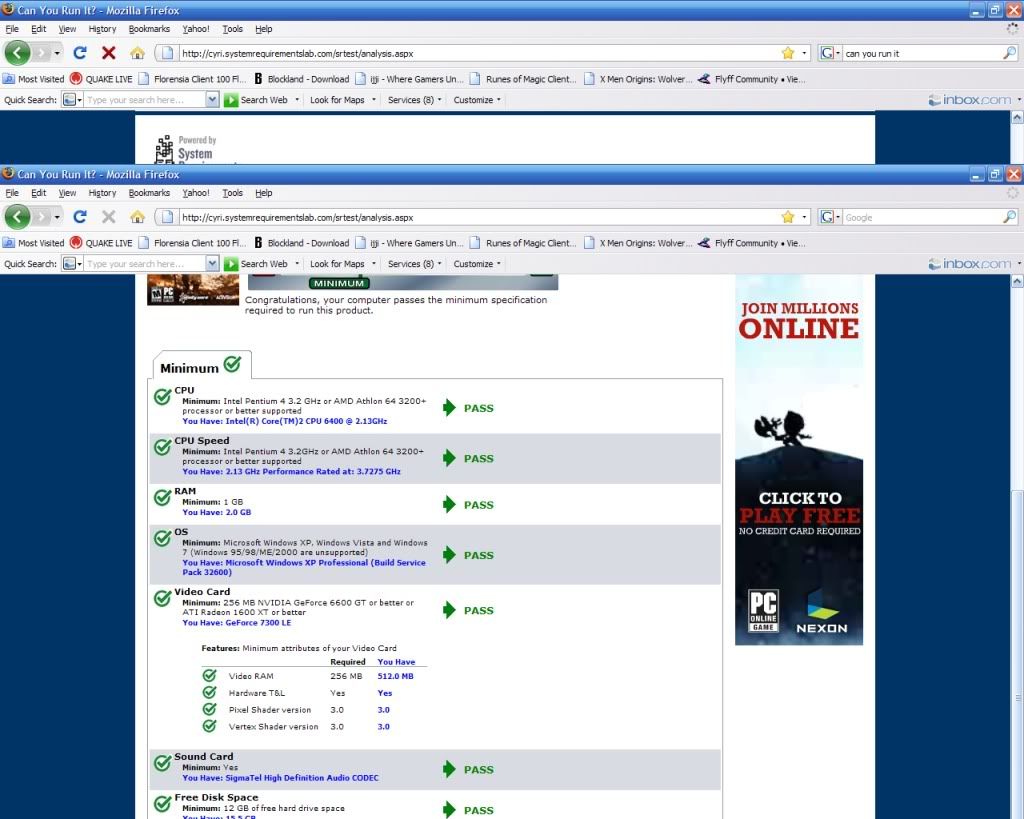
Task: Open the Customize dropdown in the front window toolbar
Action: 477,264
